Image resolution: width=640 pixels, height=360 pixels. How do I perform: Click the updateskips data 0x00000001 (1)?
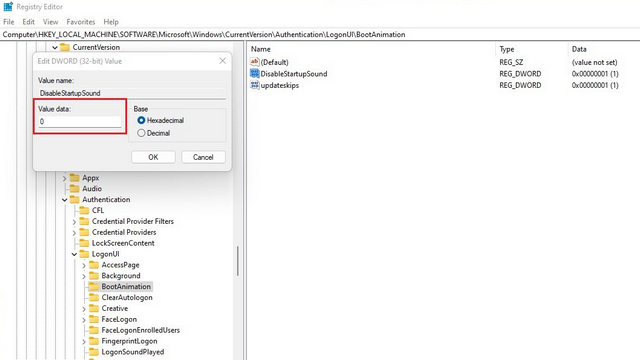(x=595, y=85)
